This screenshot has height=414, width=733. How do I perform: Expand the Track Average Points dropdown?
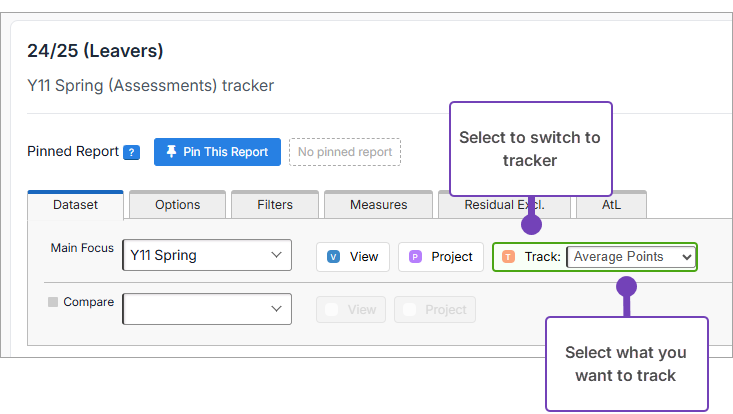[631, 257]
